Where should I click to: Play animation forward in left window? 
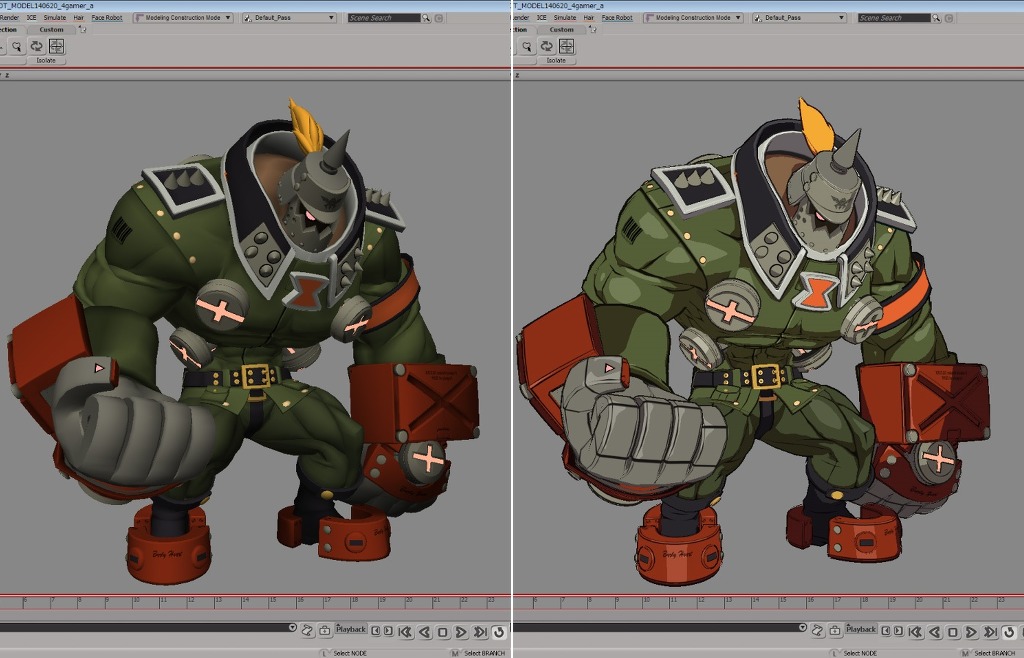click(x=461, y=632)
